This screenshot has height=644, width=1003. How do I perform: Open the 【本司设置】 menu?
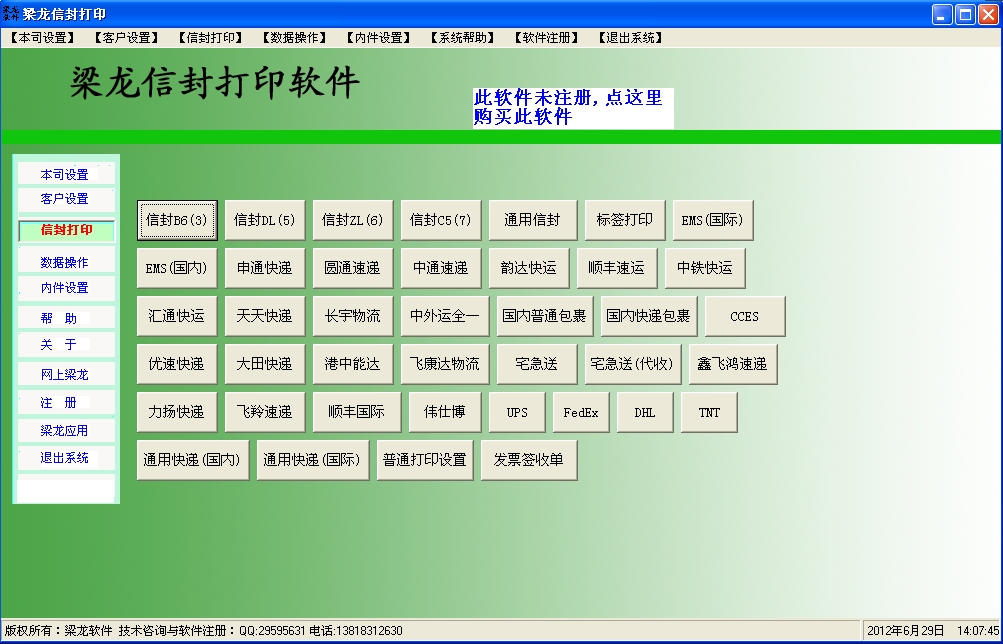42,38
